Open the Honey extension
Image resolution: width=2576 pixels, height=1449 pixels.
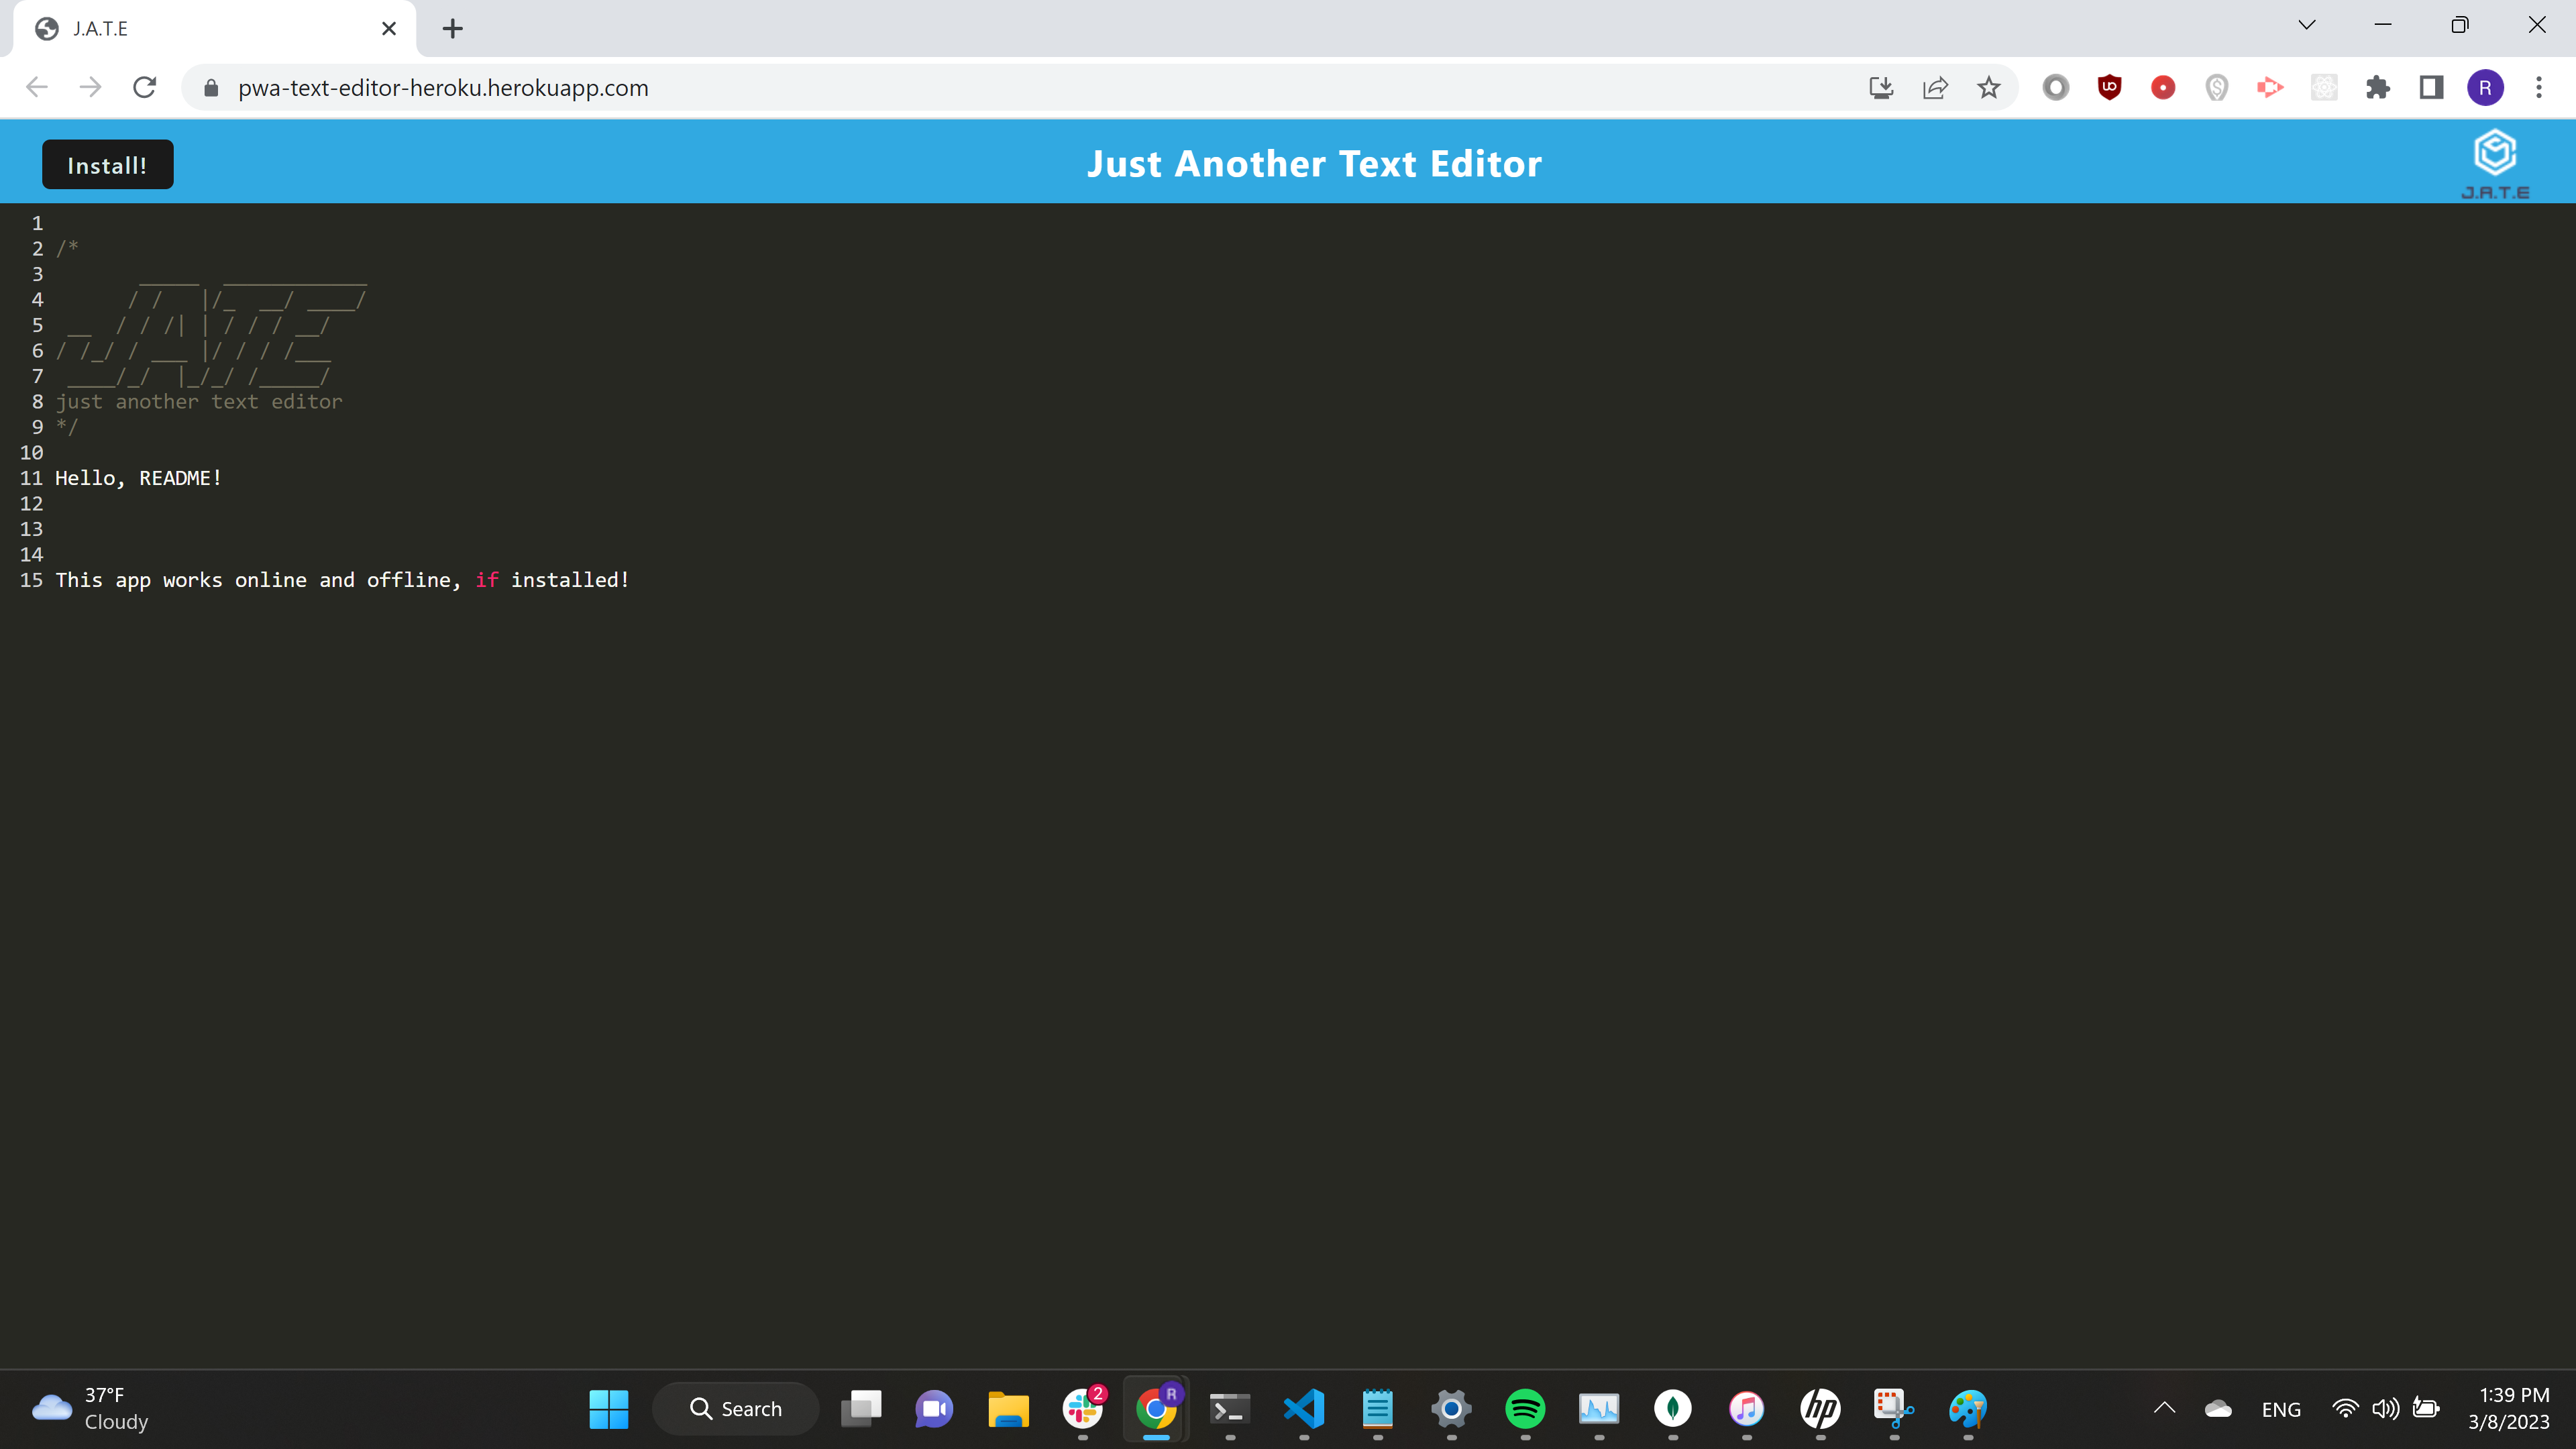point(2216,87)
